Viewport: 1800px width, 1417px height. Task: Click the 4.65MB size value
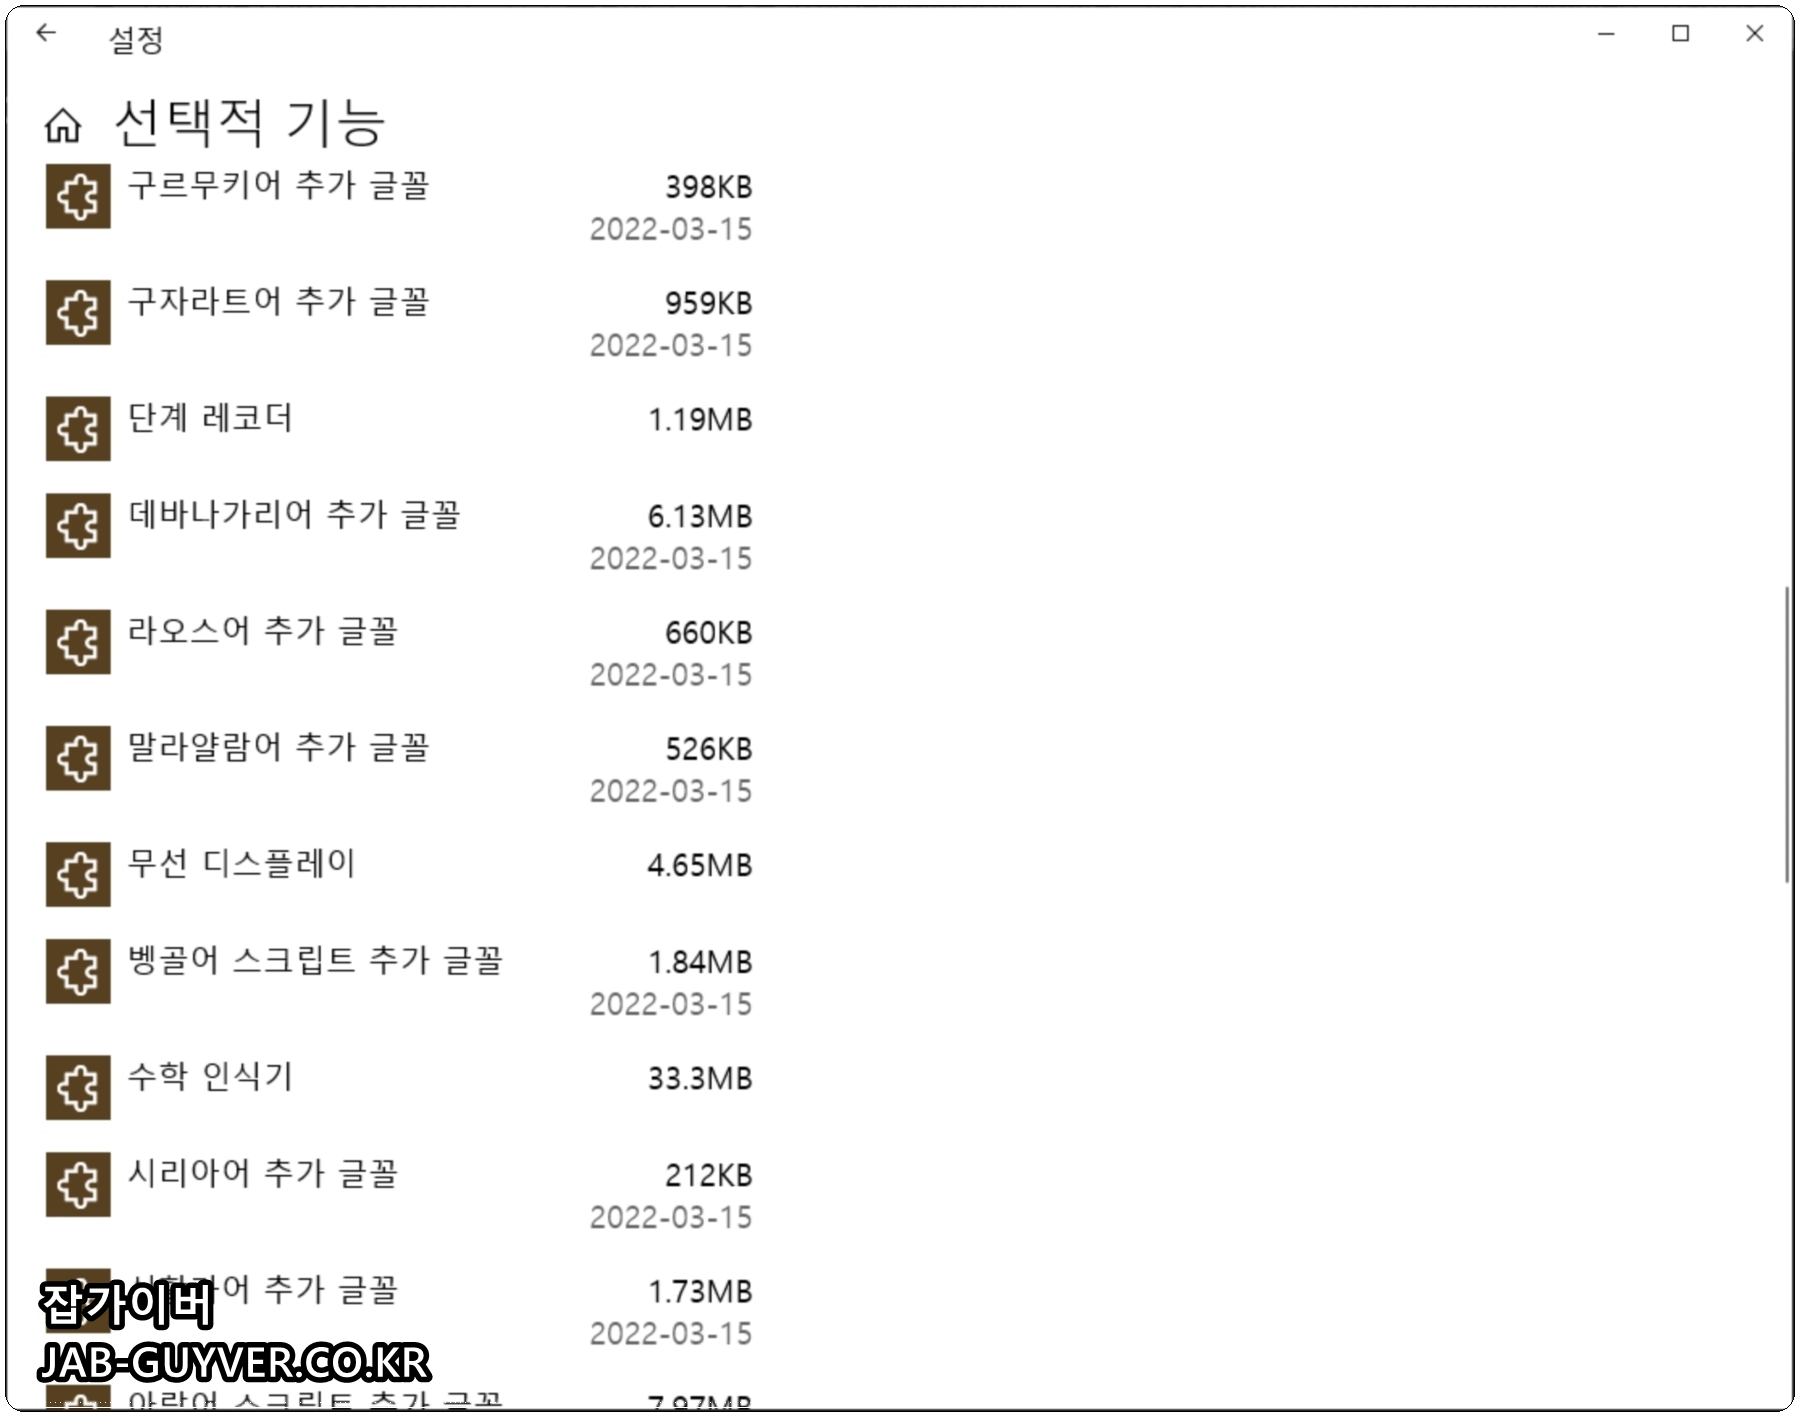pos(700,865)
